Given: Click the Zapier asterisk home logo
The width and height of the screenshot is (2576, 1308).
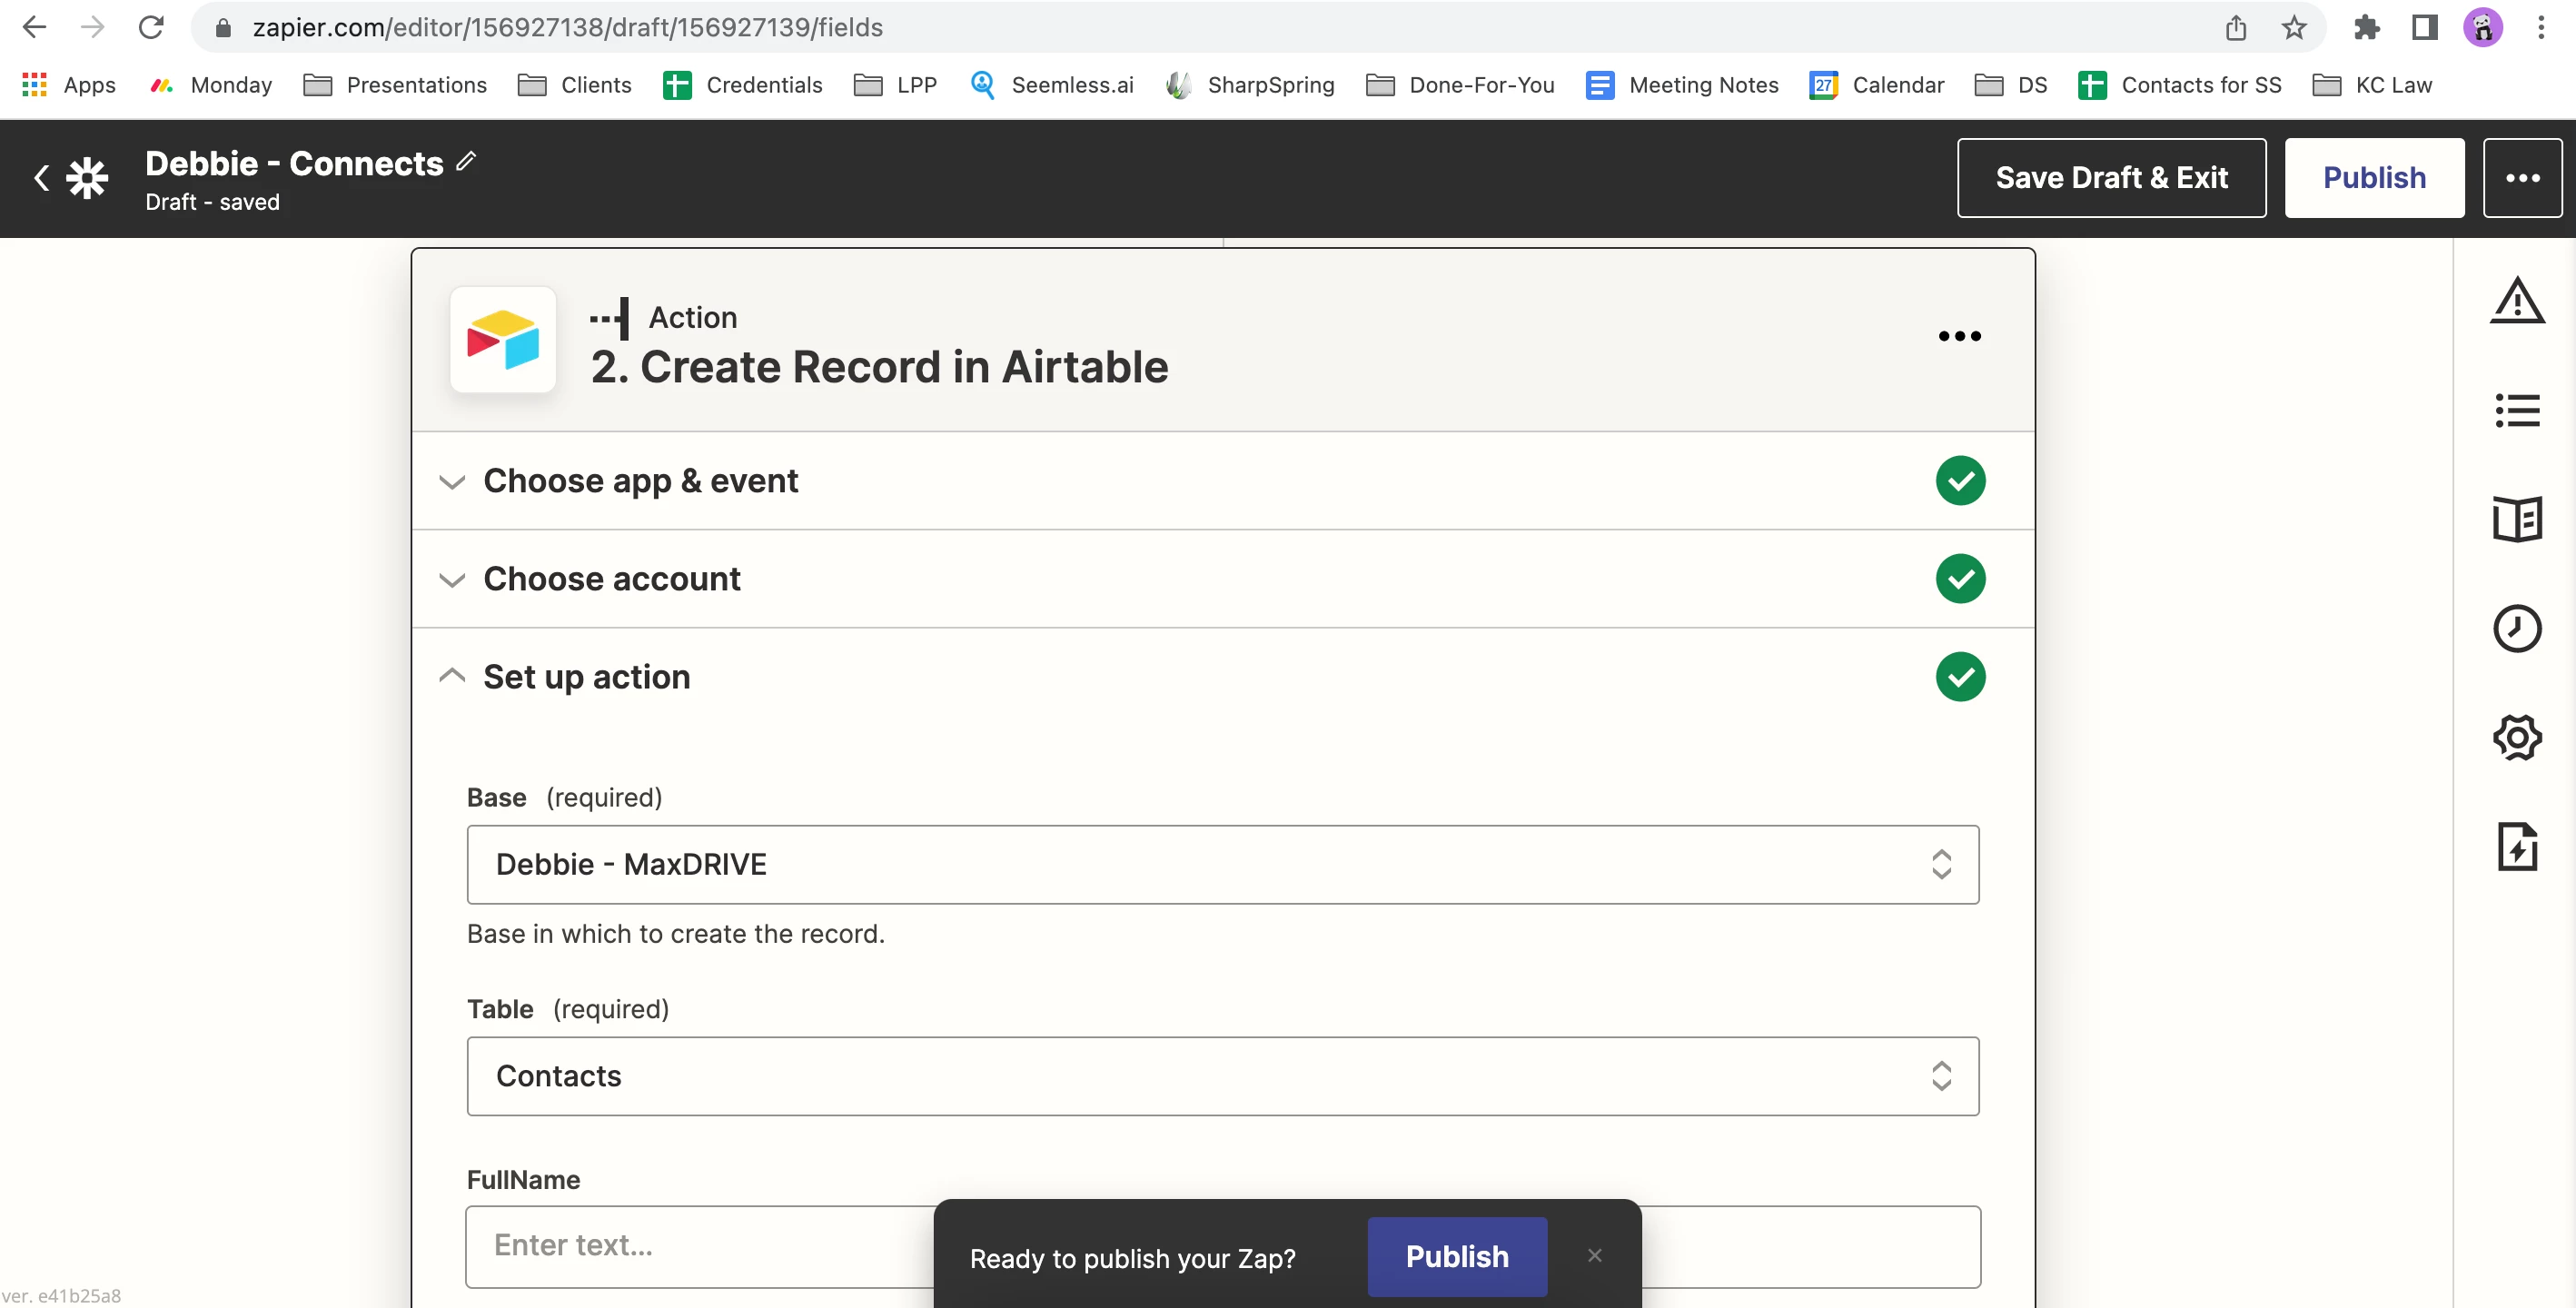Looking at the screenshot, I should 87,178.
